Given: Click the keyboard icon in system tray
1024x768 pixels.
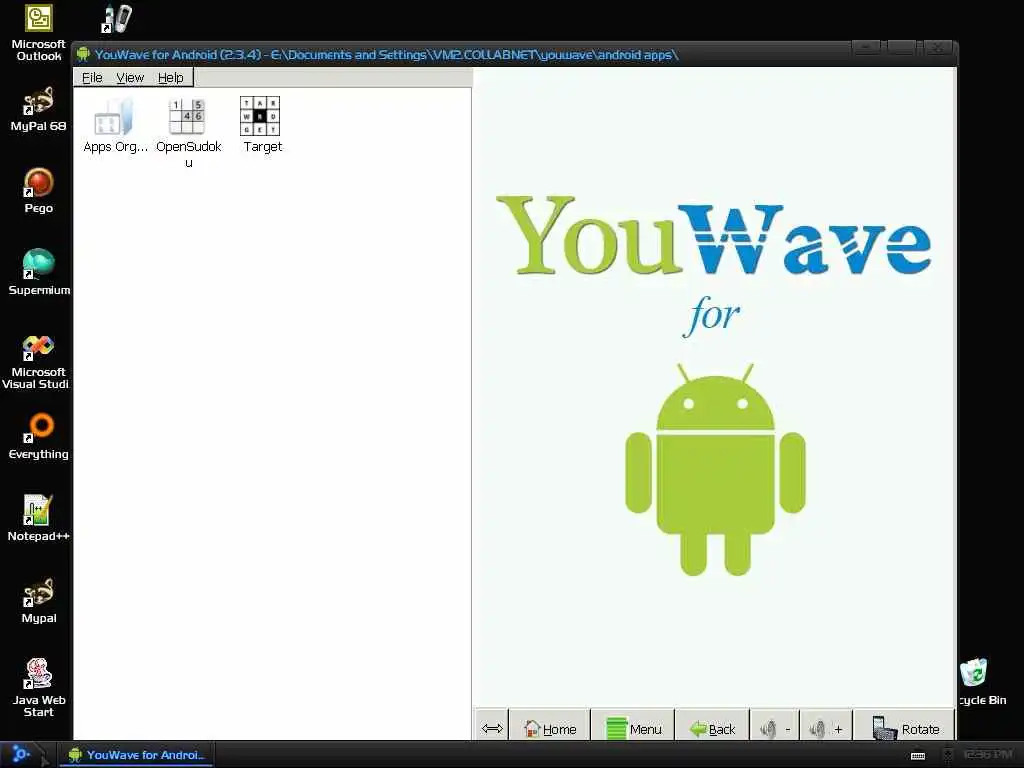Looking at the screenshot, I should (x=918, y=756).
